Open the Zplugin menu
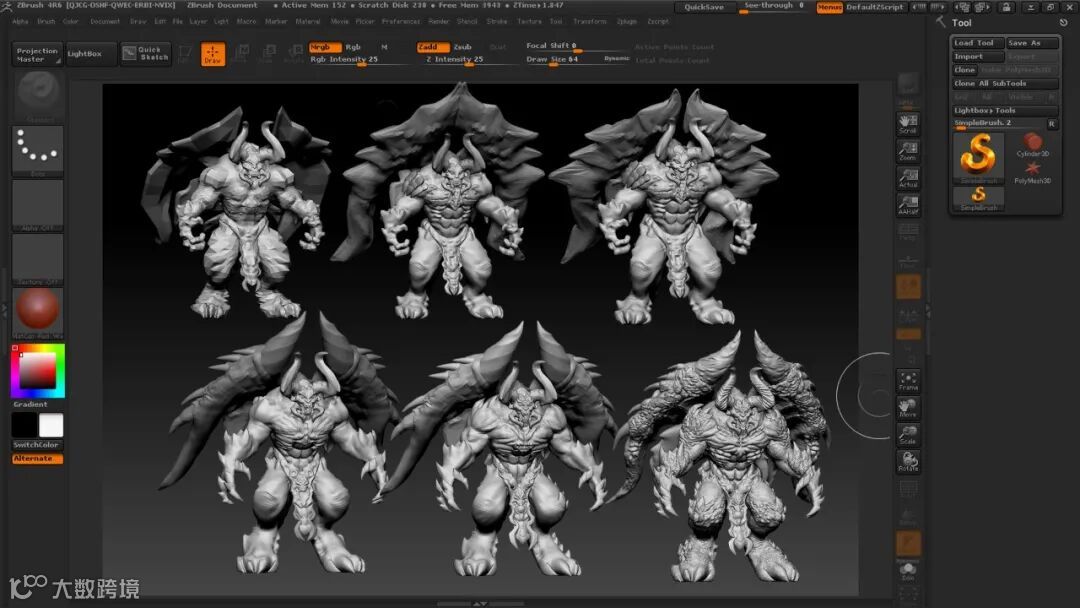The image size is (1080, 608). 627,21
